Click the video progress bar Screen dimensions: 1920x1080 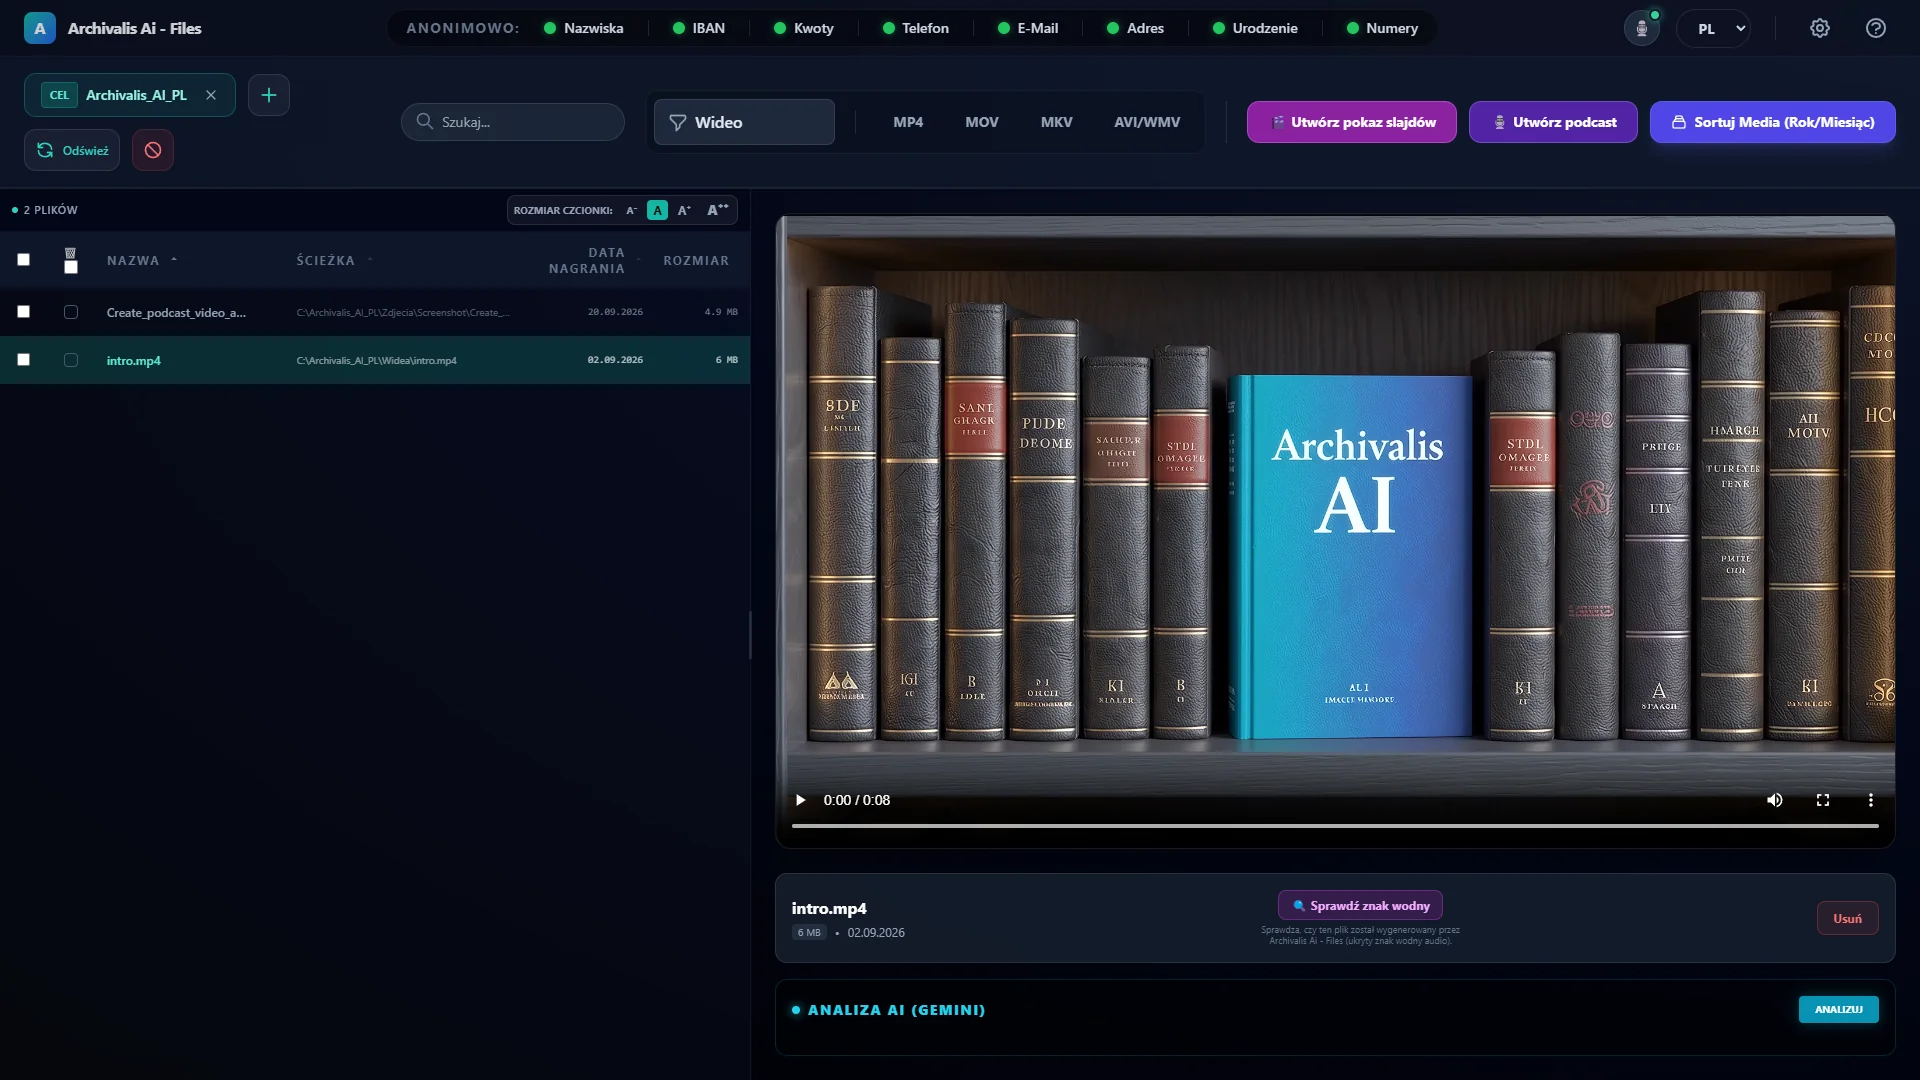coord(1335,826)
